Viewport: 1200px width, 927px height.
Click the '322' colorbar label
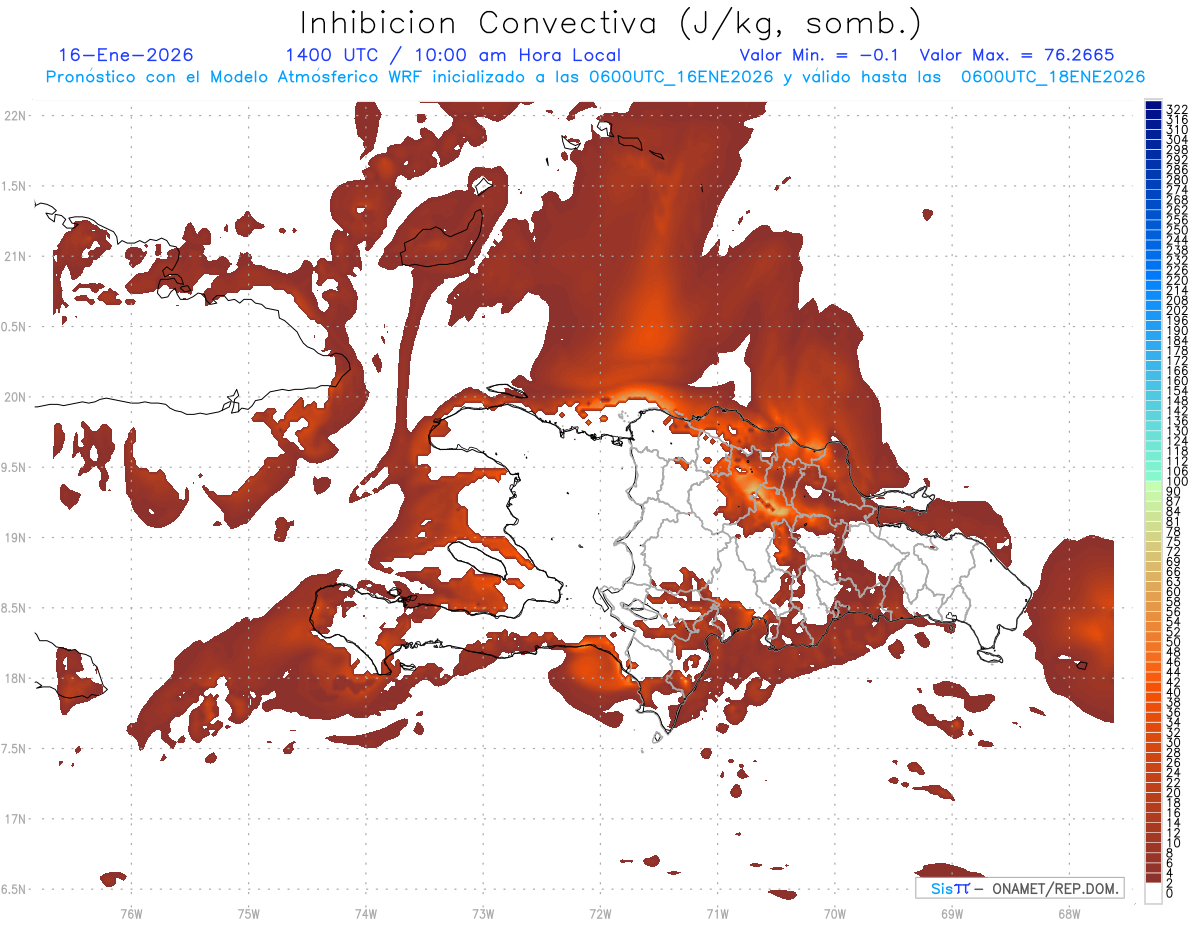pyautogui.click(x=1177, y=109)
